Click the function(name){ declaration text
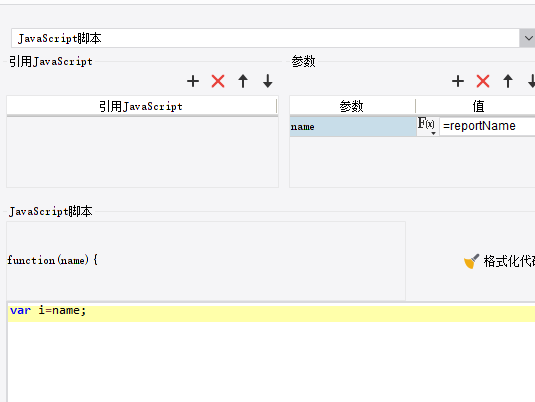Image resolution: width=535 pixels, height=402 pixels. click(x=52, y=260)
